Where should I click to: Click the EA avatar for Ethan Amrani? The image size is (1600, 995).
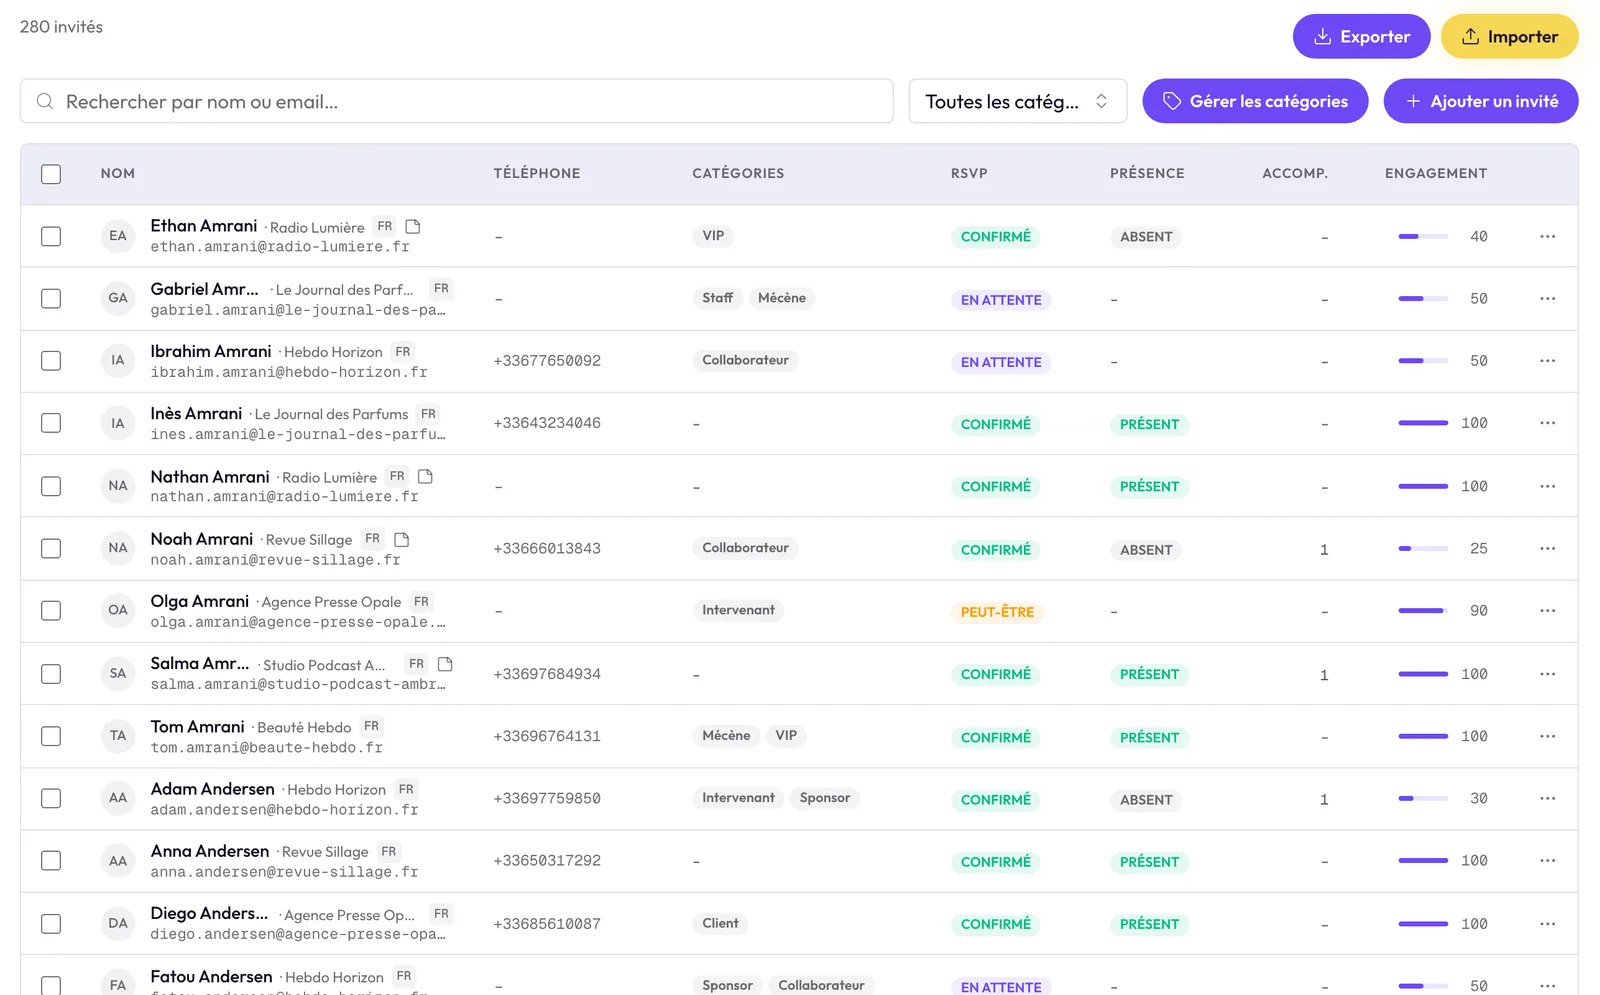(x=118, y=237)
